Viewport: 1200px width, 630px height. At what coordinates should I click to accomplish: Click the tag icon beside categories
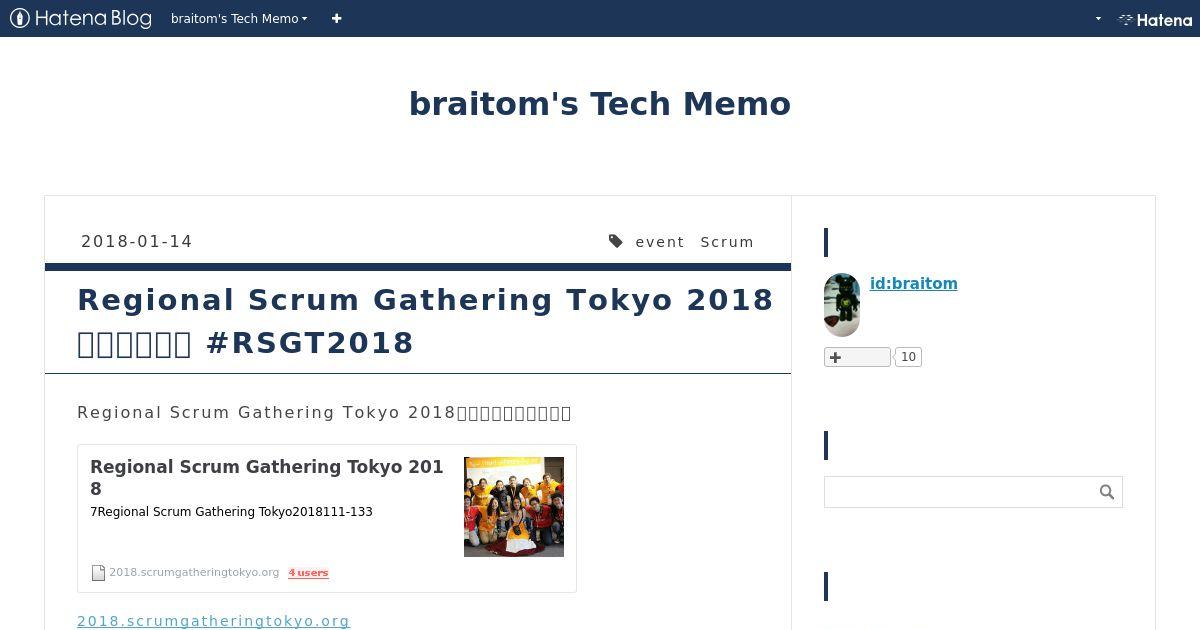616,241
